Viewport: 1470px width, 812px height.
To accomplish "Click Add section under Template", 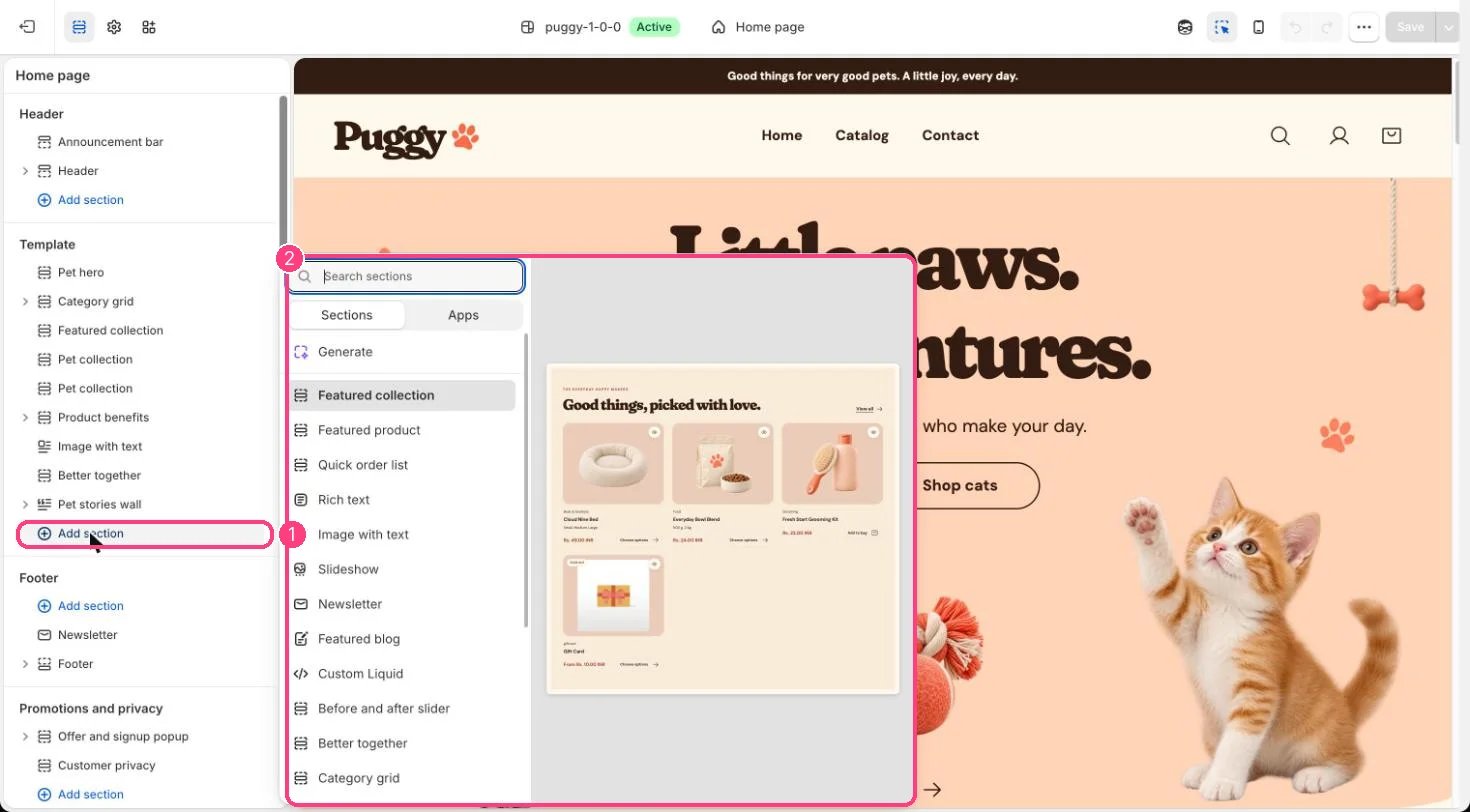I will tap(145, 534).
